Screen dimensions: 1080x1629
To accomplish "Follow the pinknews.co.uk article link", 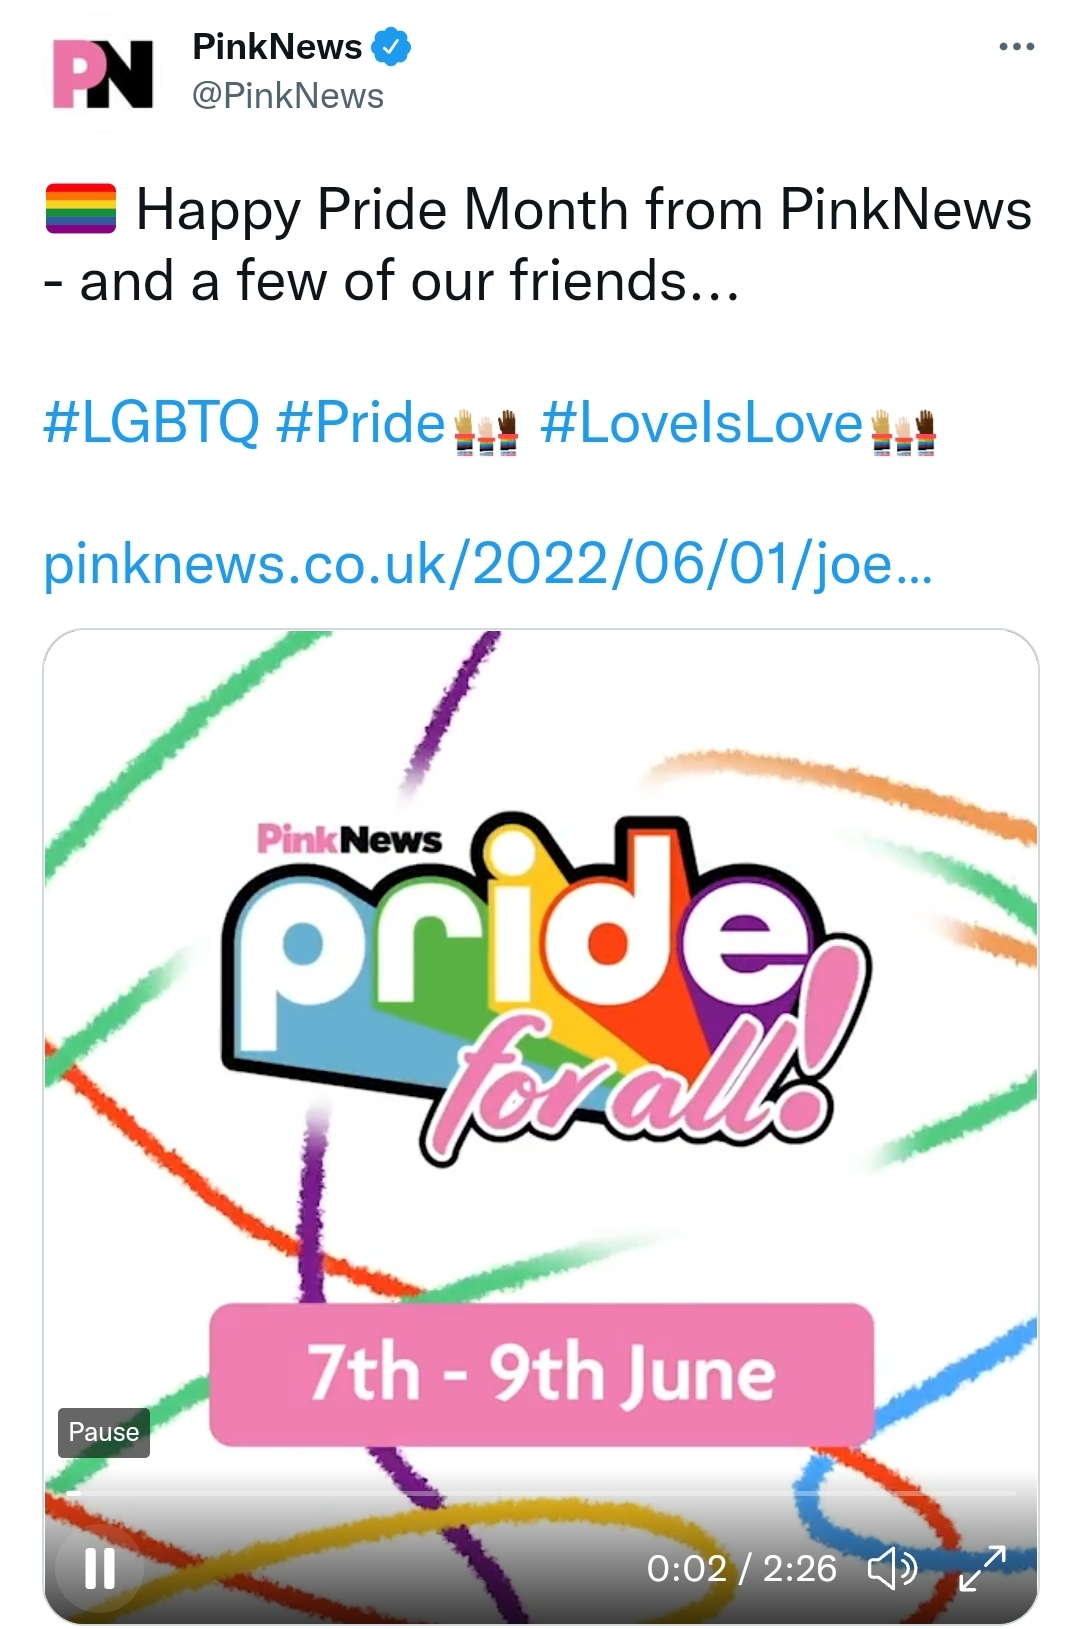I will tap(488, 563).
